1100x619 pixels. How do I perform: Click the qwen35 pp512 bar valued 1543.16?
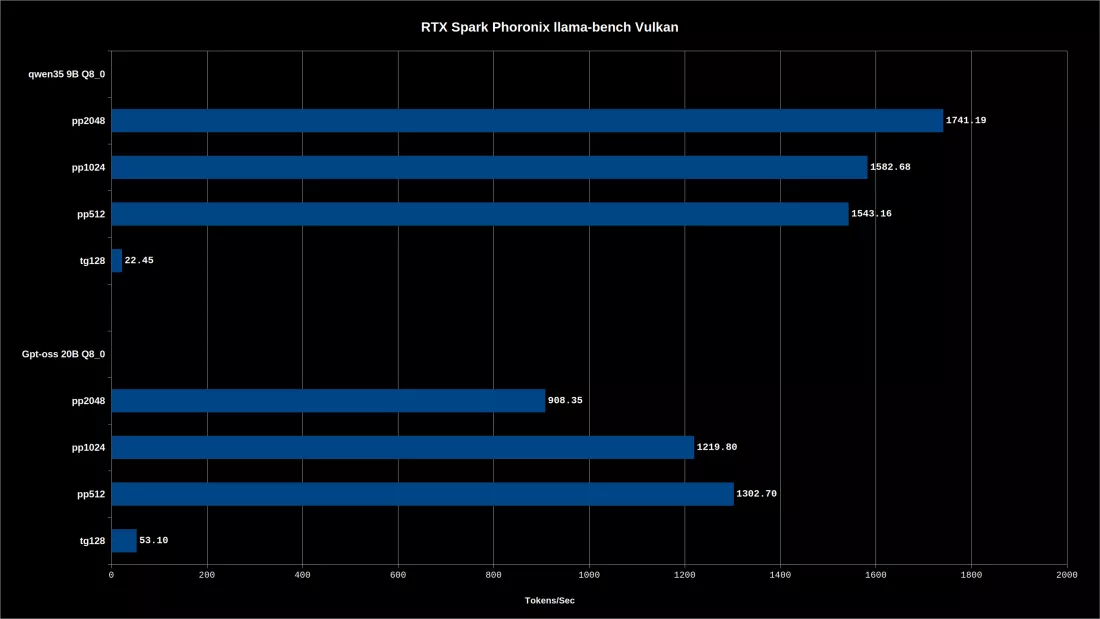[x=480, y=214]
